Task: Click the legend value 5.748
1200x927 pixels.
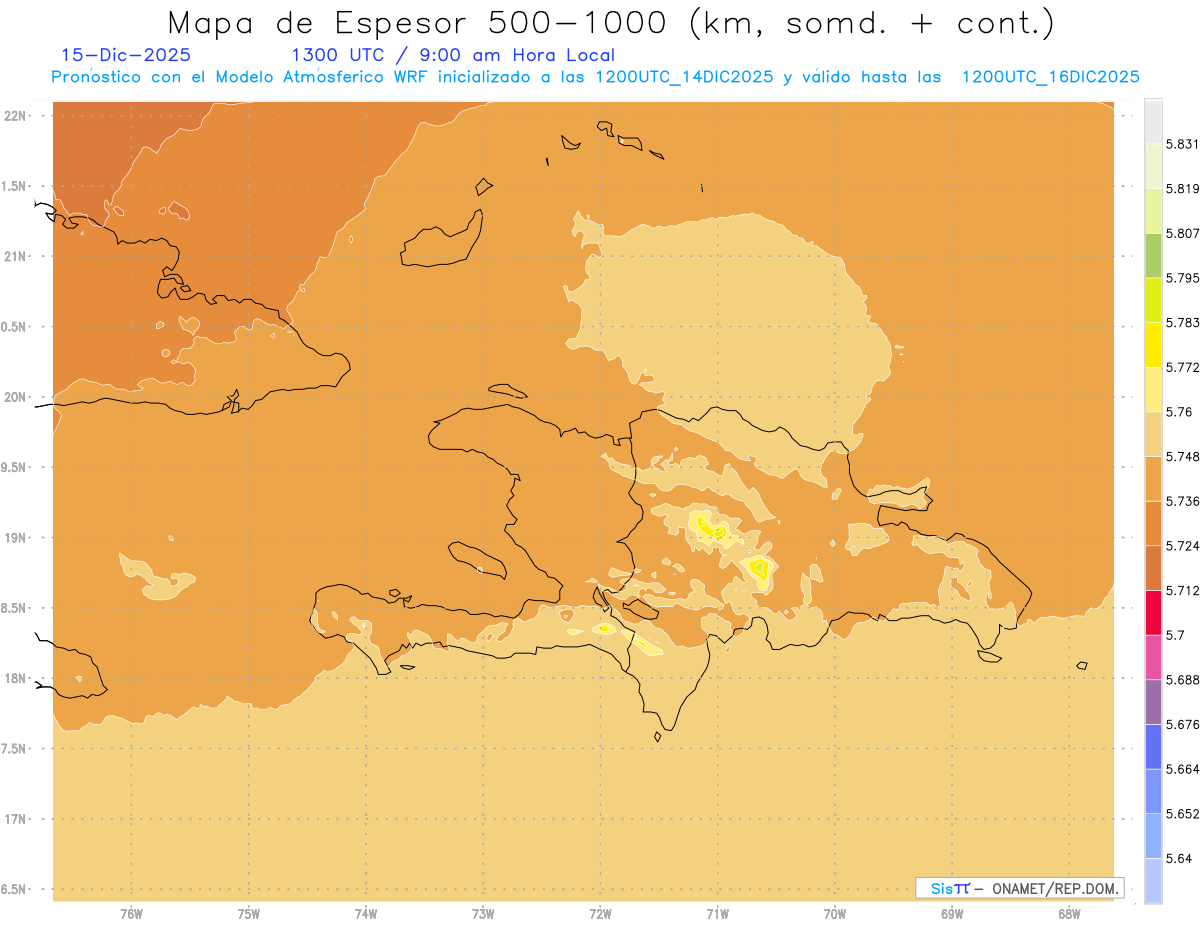Action: coord(1182,457)
